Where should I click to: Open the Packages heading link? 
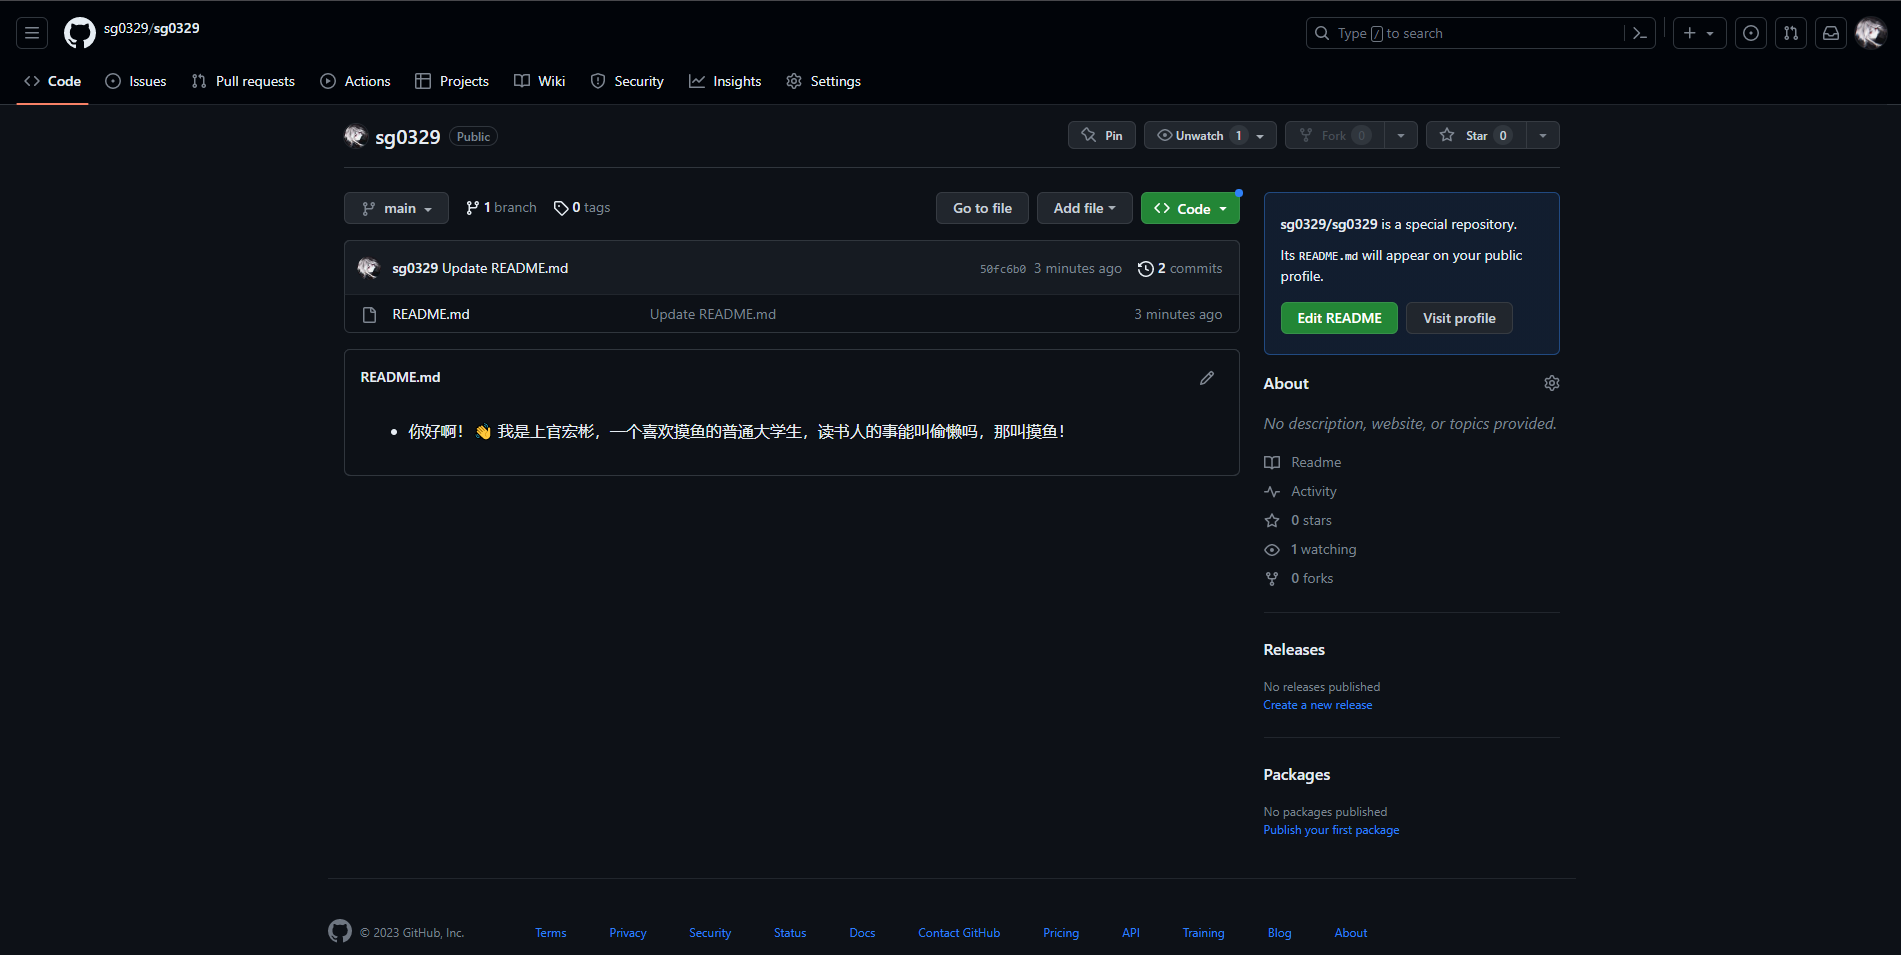click(1296, 774)
